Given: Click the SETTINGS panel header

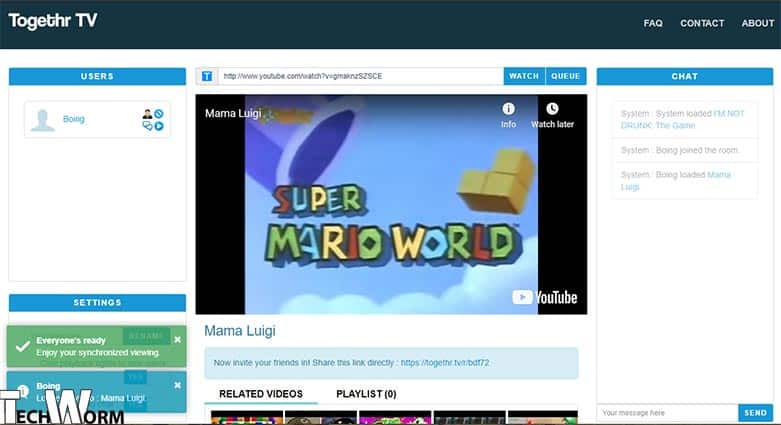Looking at the screenshot, I should pos(97,302).
